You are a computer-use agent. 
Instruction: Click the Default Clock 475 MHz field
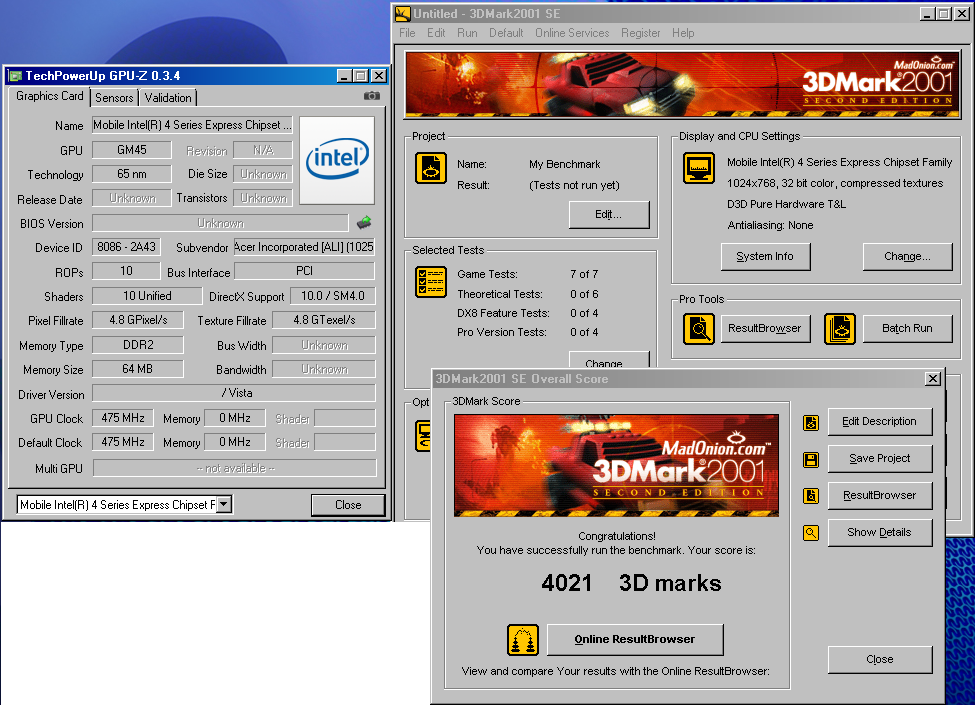(x=122, y=442)
